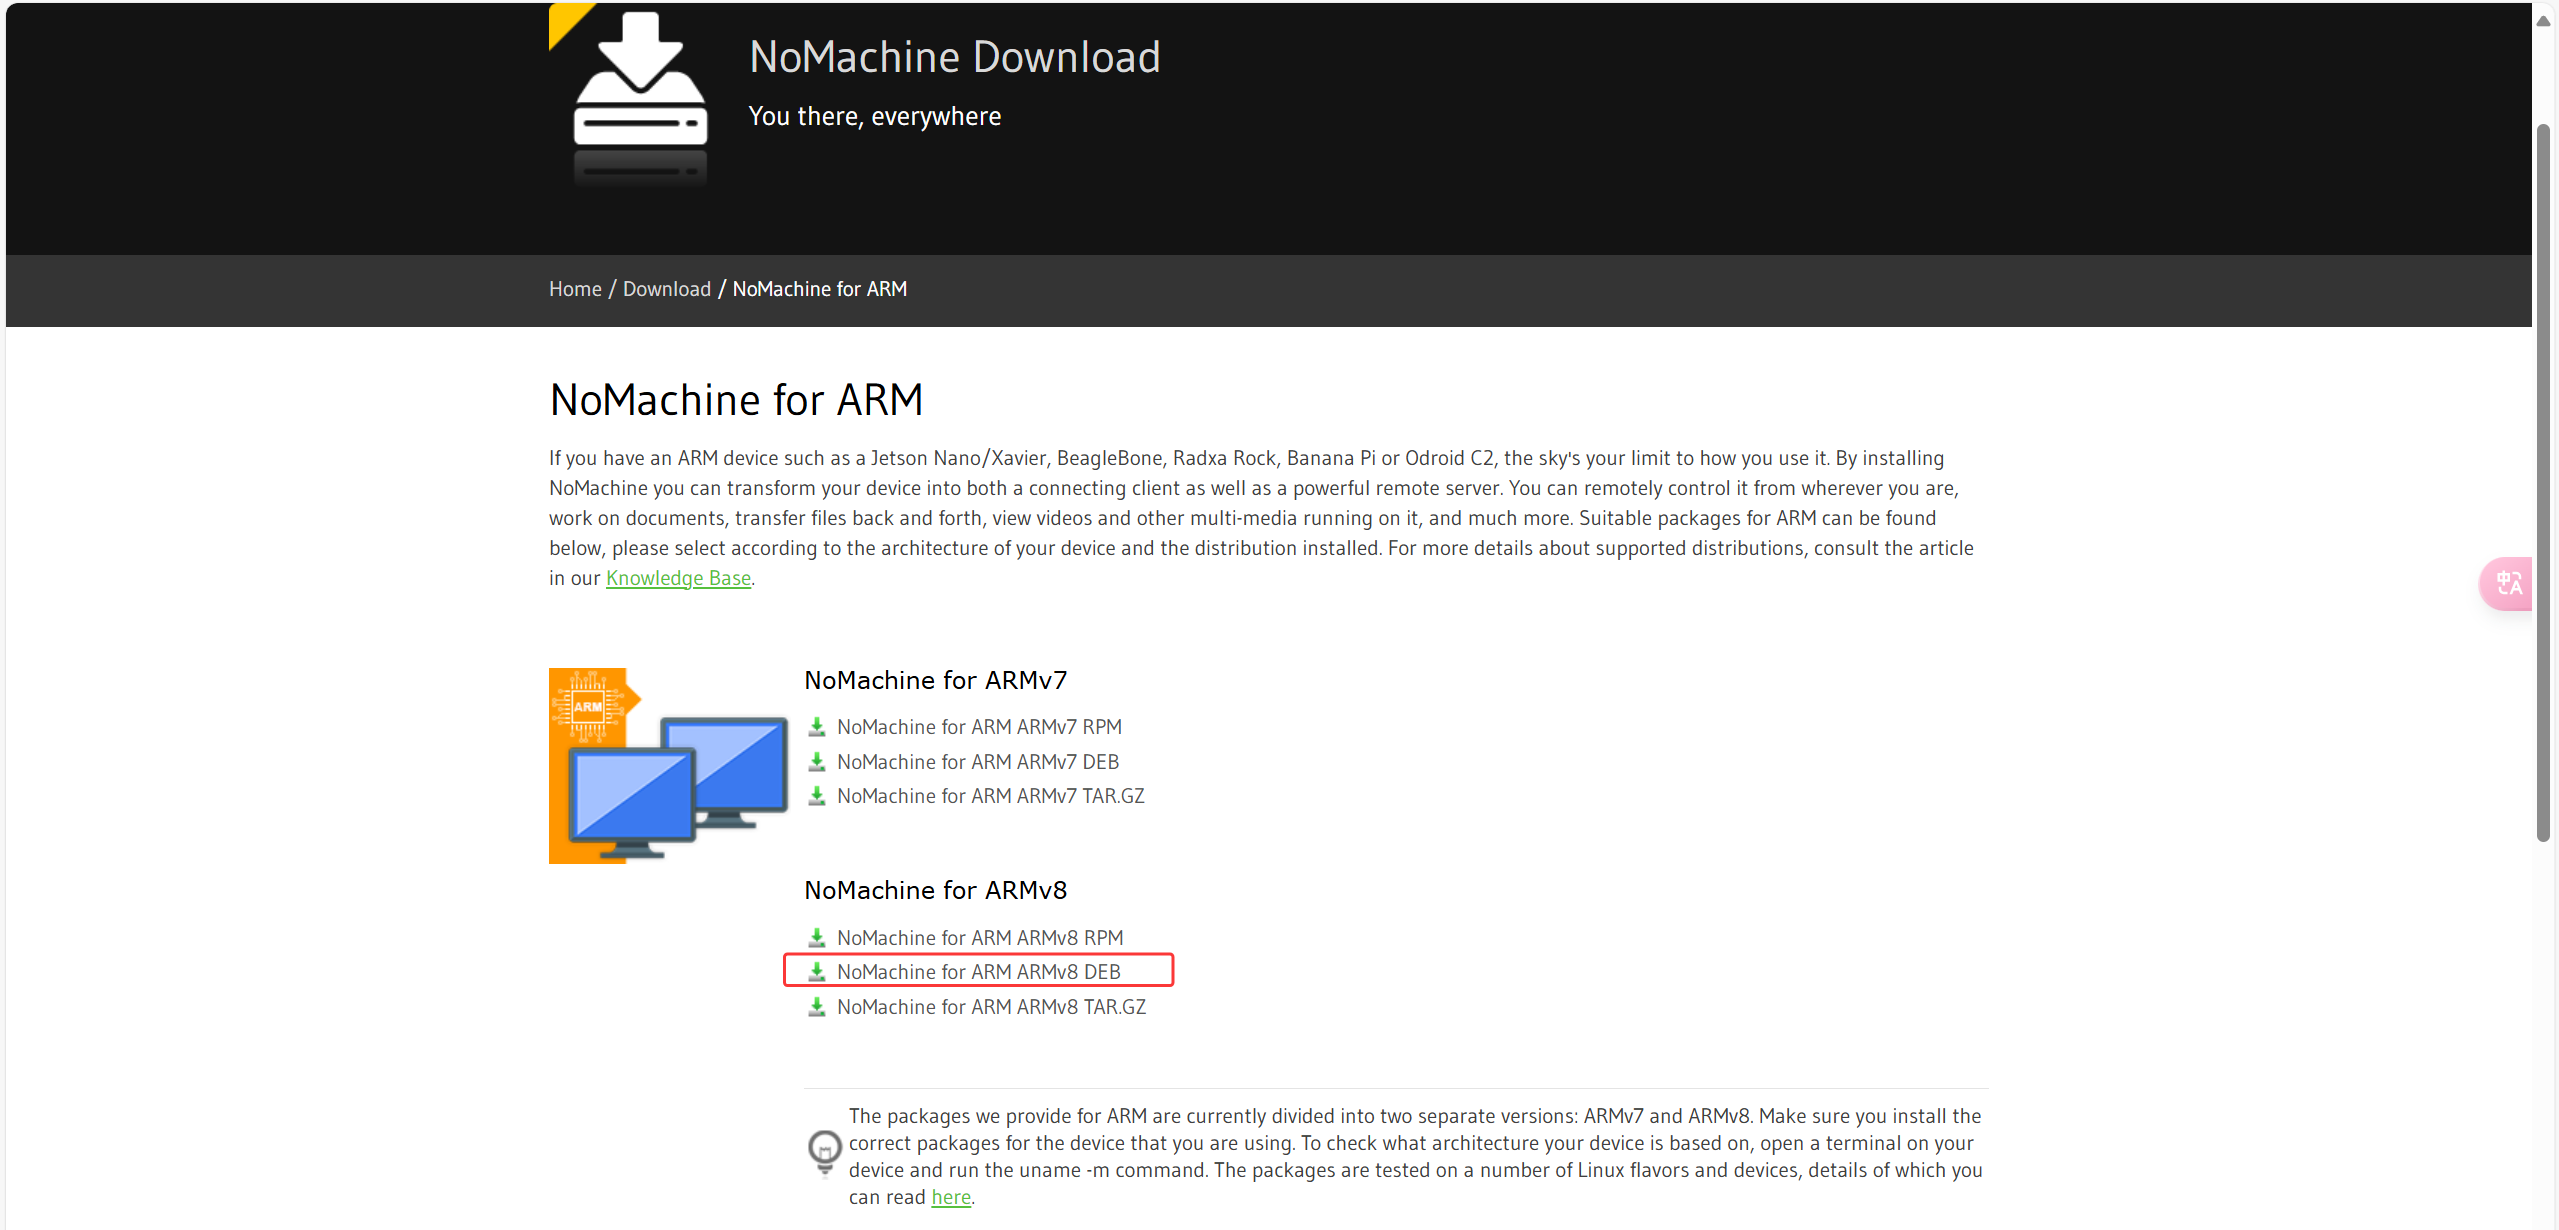Download NoMachine for ARM ARMv8 DEB

pyautogui.click(x=978, y=971)
